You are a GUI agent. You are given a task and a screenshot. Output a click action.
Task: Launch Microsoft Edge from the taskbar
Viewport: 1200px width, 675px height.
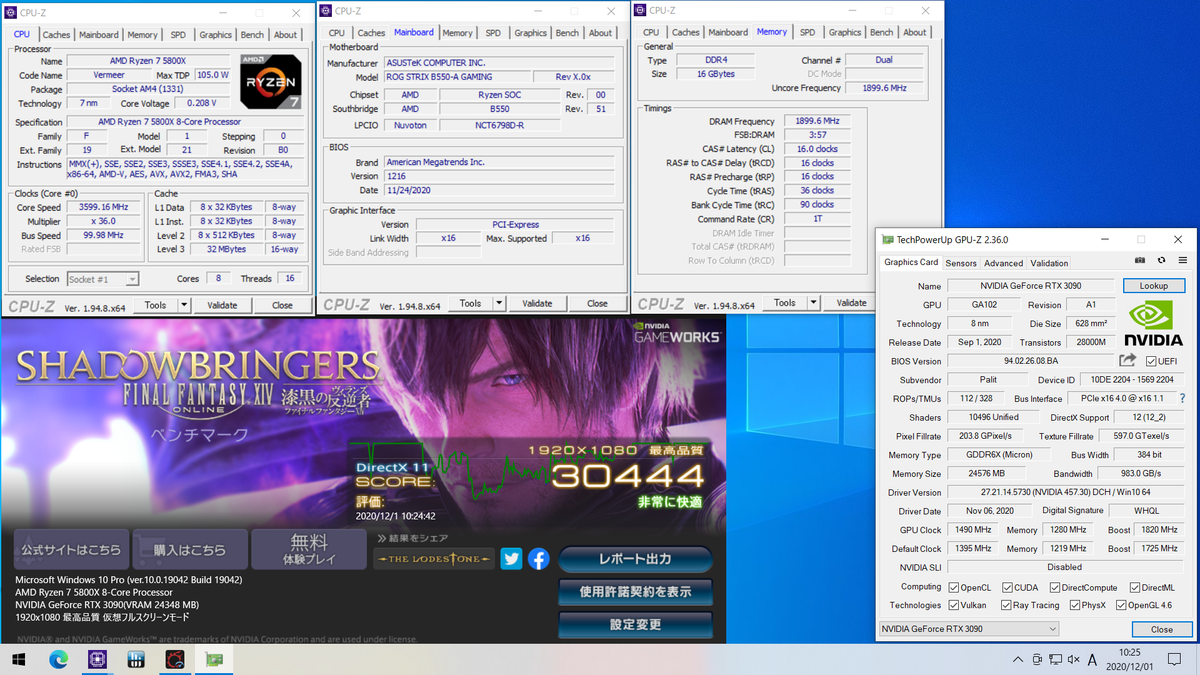tap(58, 659)
